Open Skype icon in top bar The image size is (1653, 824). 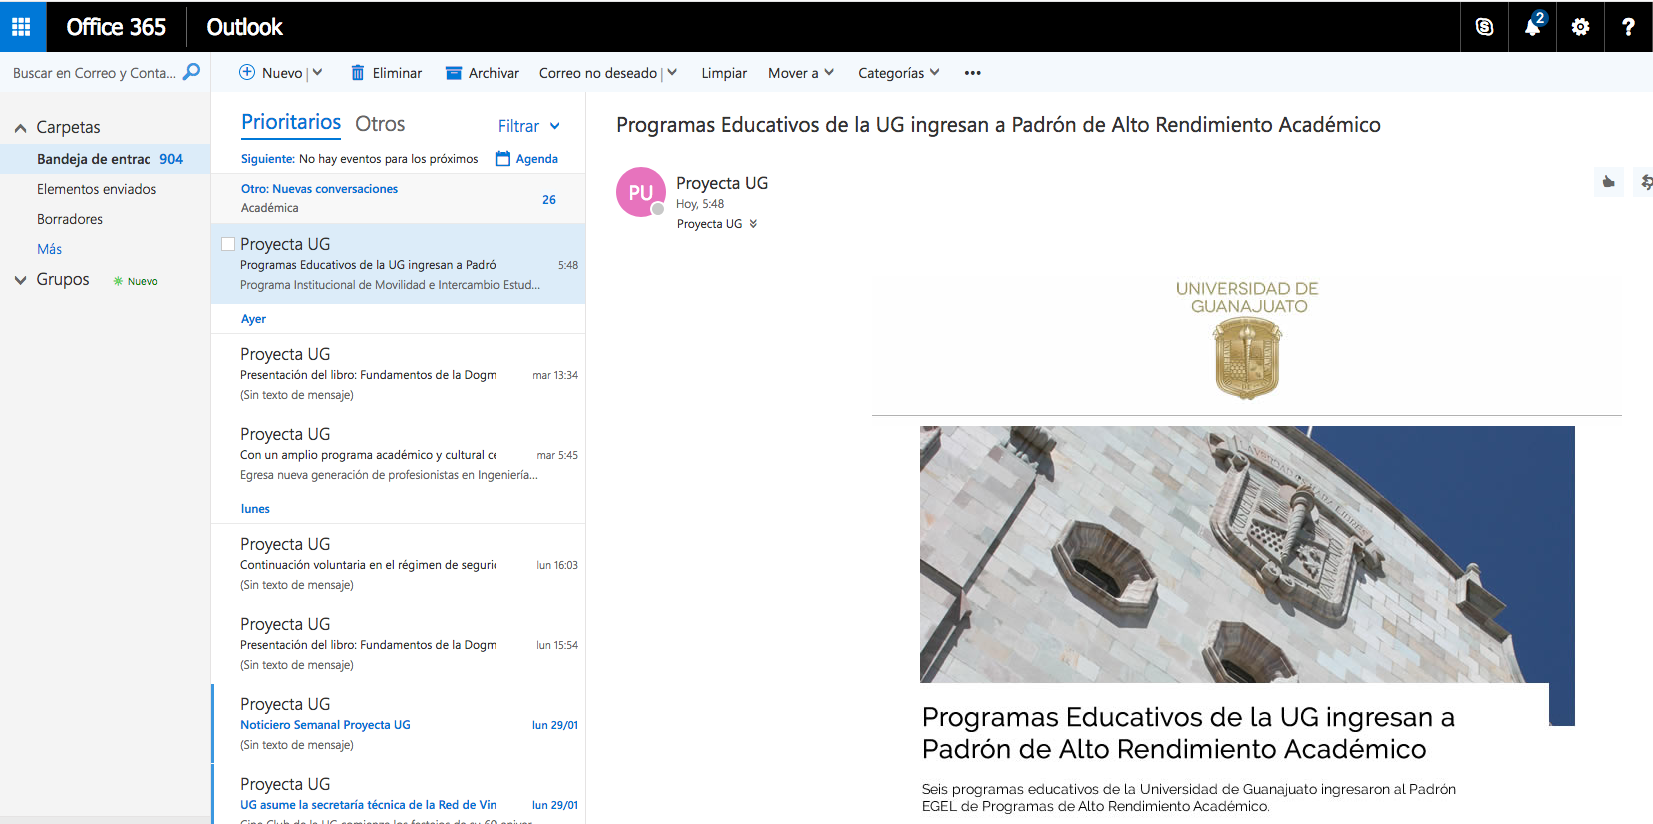pyautogui.click(x=1484, y=27)
